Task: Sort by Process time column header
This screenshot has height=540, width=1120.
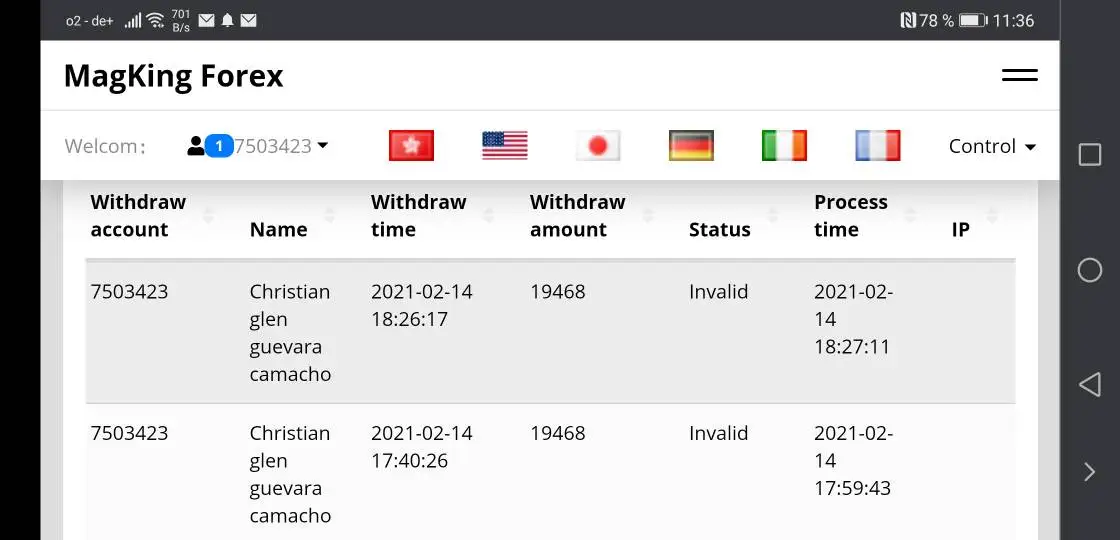Action: point(851,215)
